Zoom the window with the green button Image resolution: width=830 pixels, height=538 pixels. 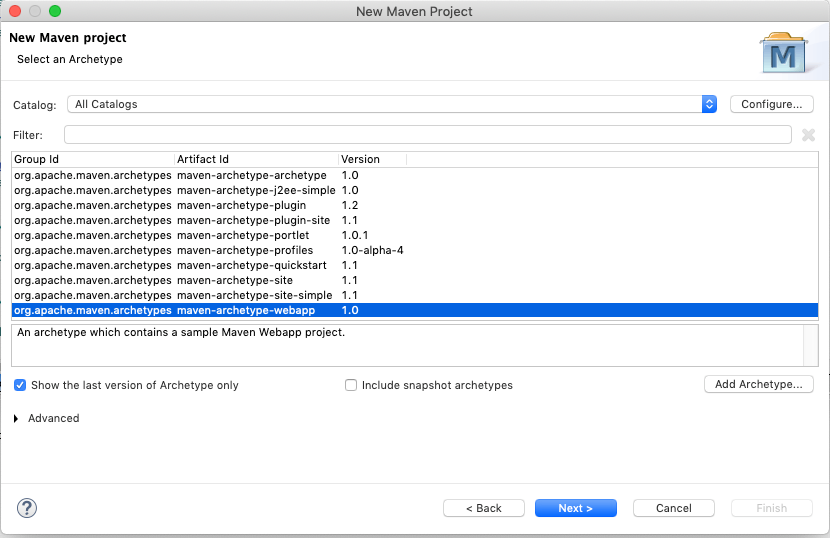pos(55,11)
